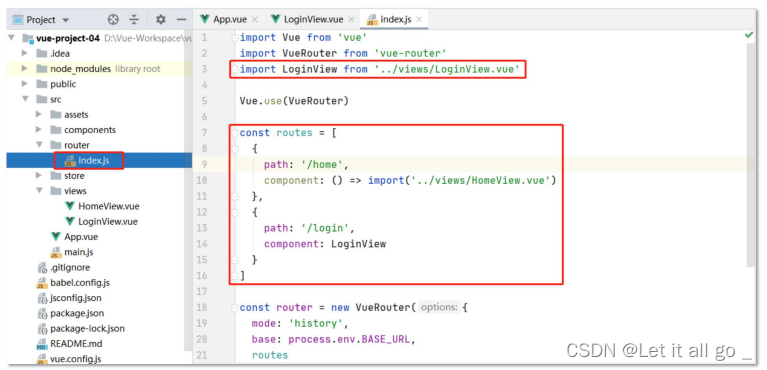Click line number 14 in the gutter
This screenshot has height=370, width=767.
(202, 244)
